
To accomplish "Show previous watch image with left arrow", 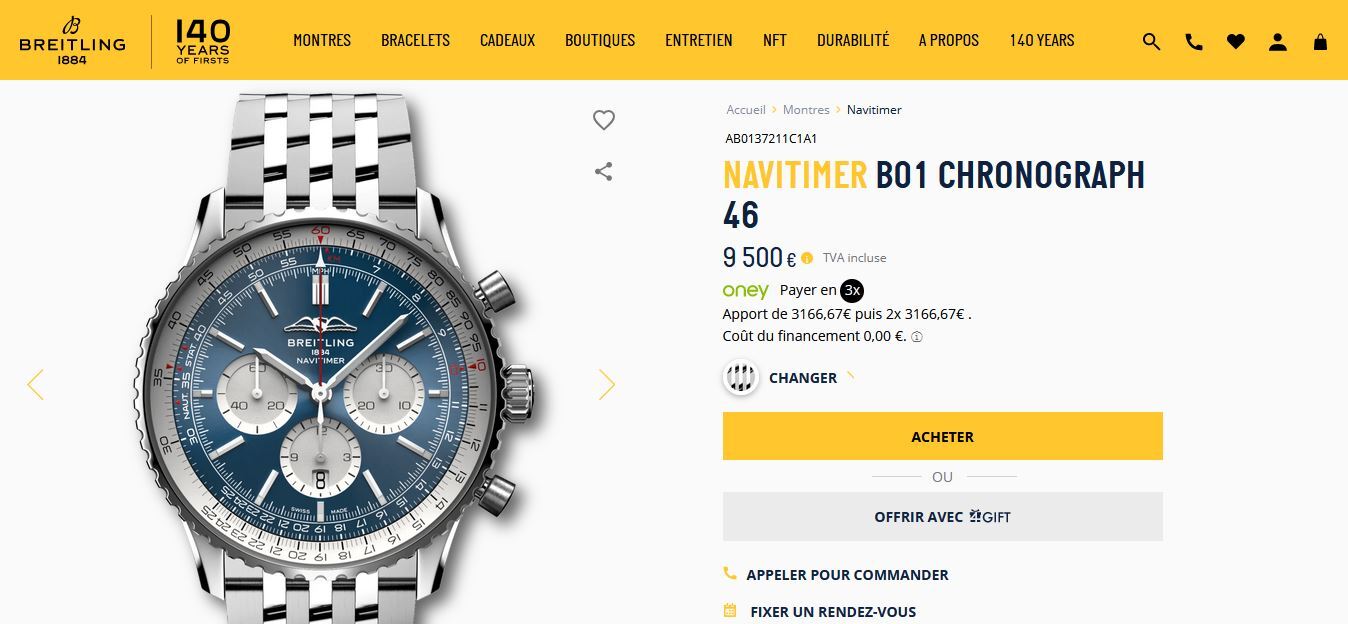I will (35, 384).
